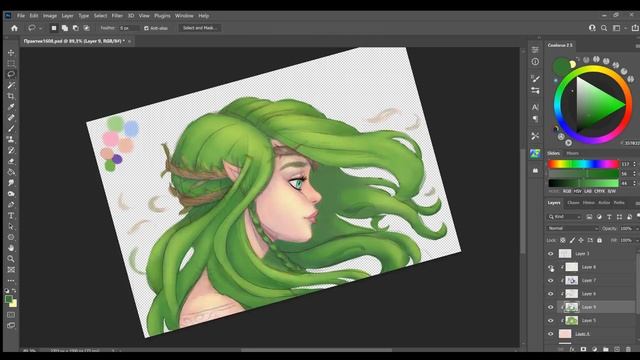Toggle visibility of Layer 4
This screenshot has height=360, width=640.
551,334
